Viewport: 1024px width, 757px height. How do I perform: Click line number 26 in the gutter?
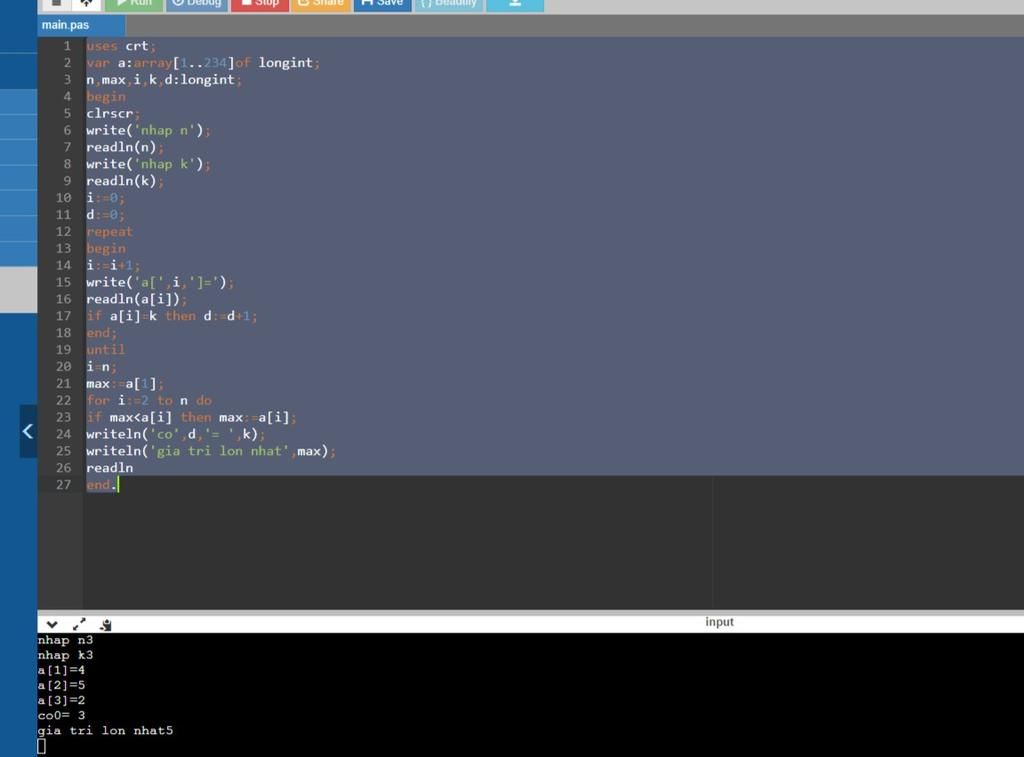tap(63, 468)
